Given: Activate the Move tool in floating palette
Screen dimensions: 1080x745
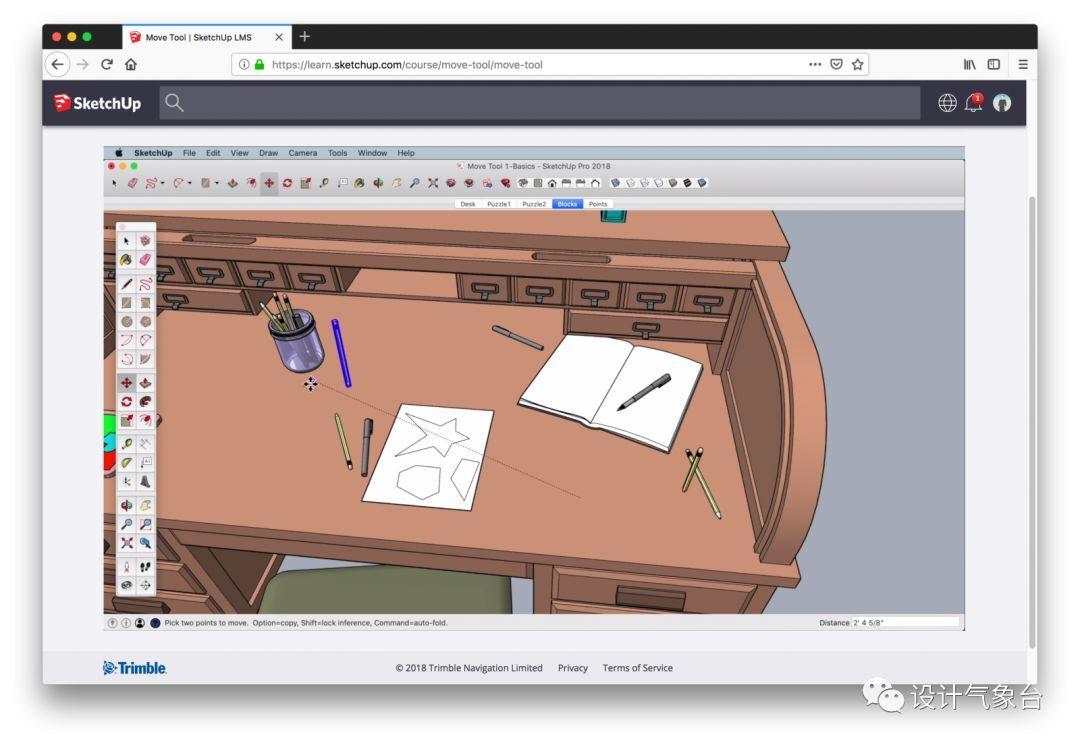Looking at the screenshot, I should 127,383.
